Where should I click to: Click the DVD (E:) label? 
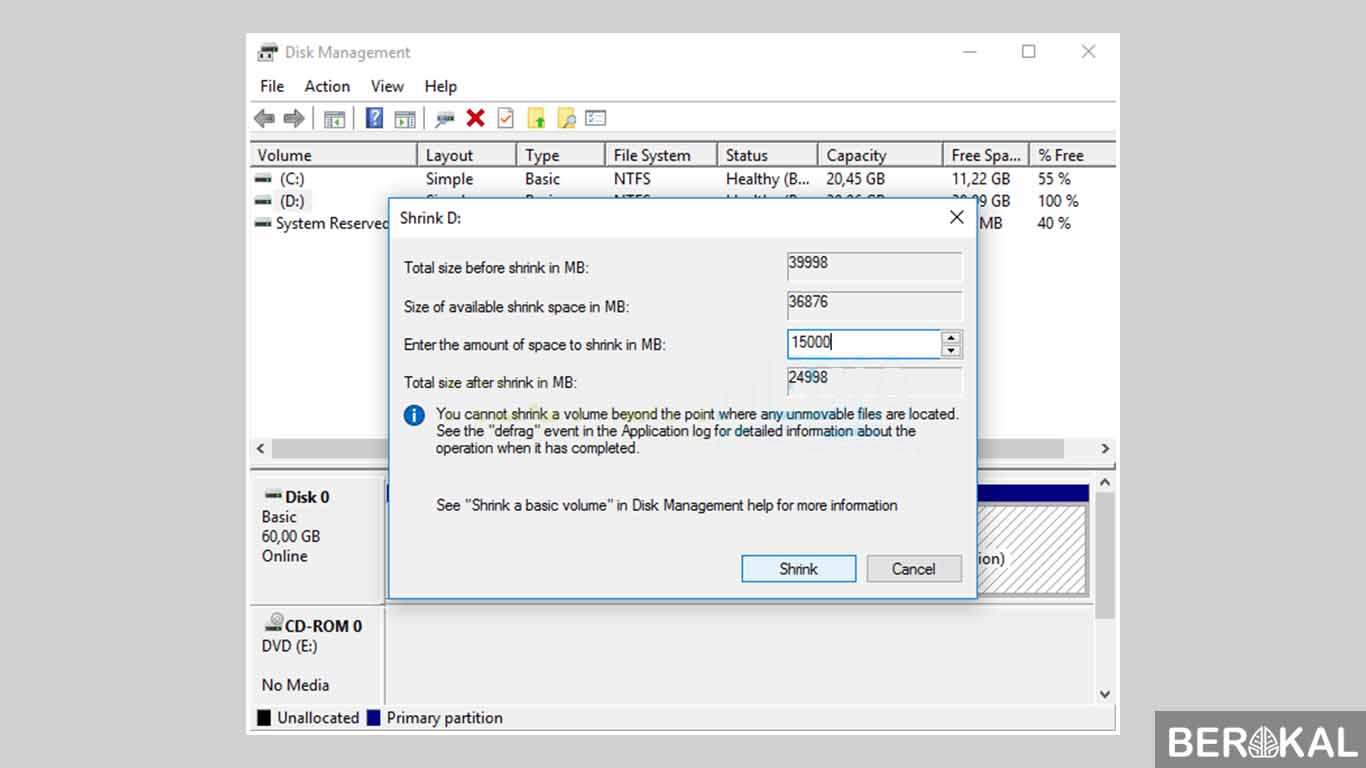coord(290,646)
